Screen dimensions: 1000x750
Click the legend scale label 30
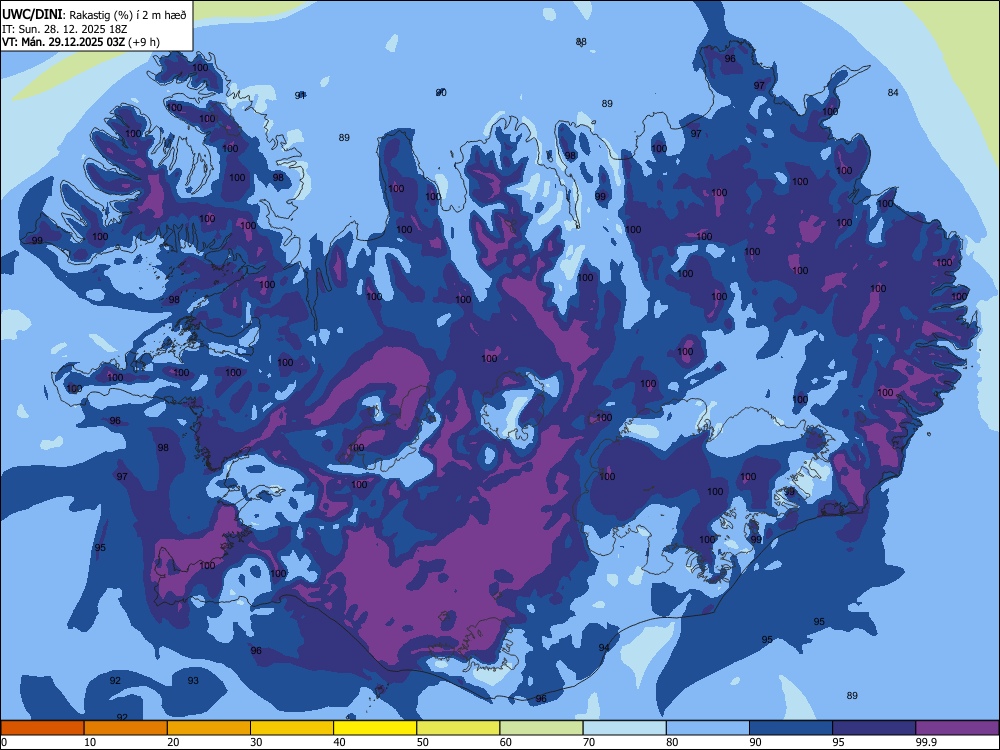[x=256, y=742]
